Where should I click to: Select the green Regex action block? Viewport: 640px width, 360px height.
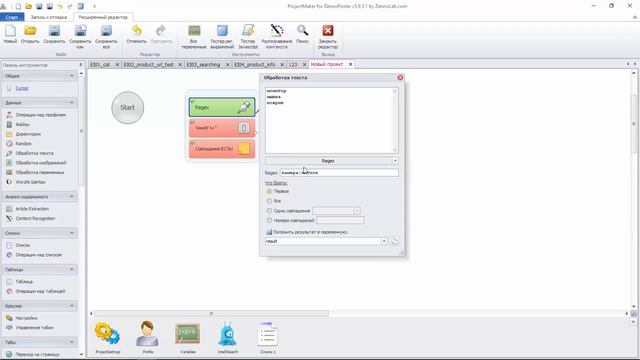click(222, 107)
